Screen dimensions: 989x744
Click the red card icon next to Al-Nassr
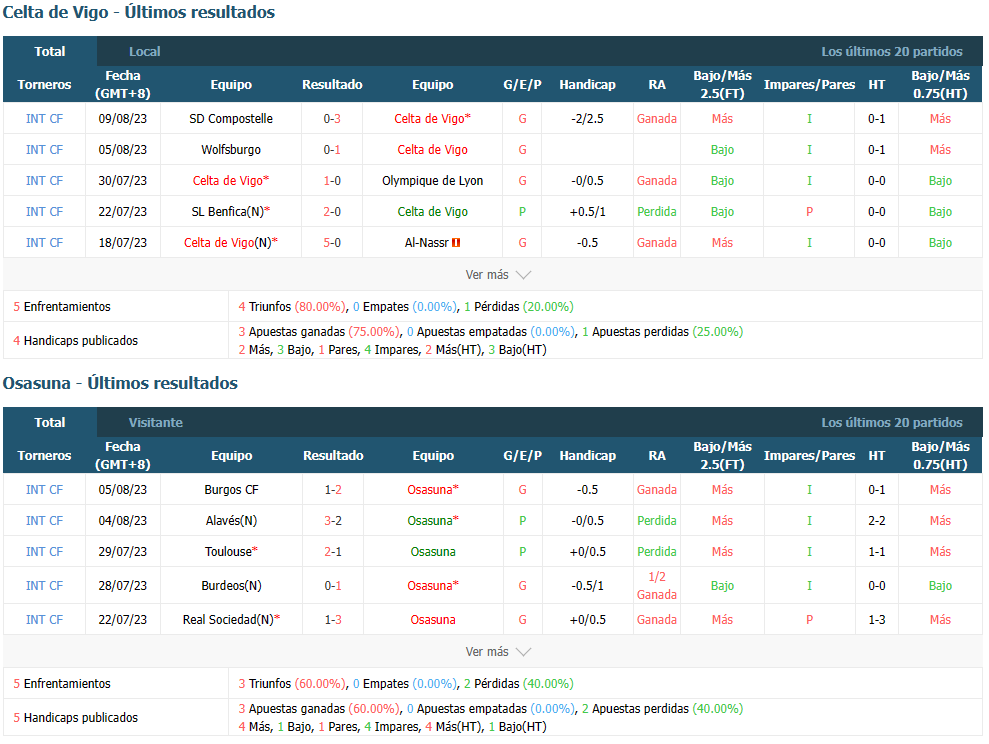[456, 243]
